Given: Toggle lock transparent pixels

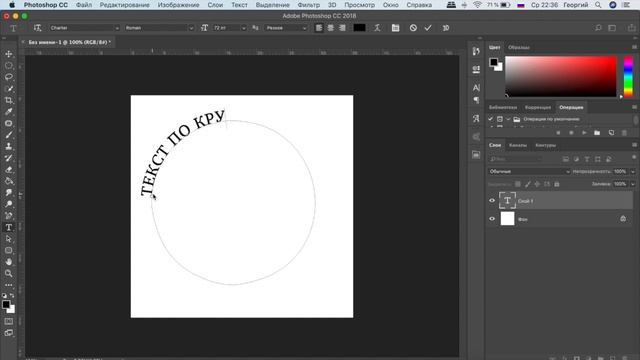Looking at the screenshot, I should 518,184.
